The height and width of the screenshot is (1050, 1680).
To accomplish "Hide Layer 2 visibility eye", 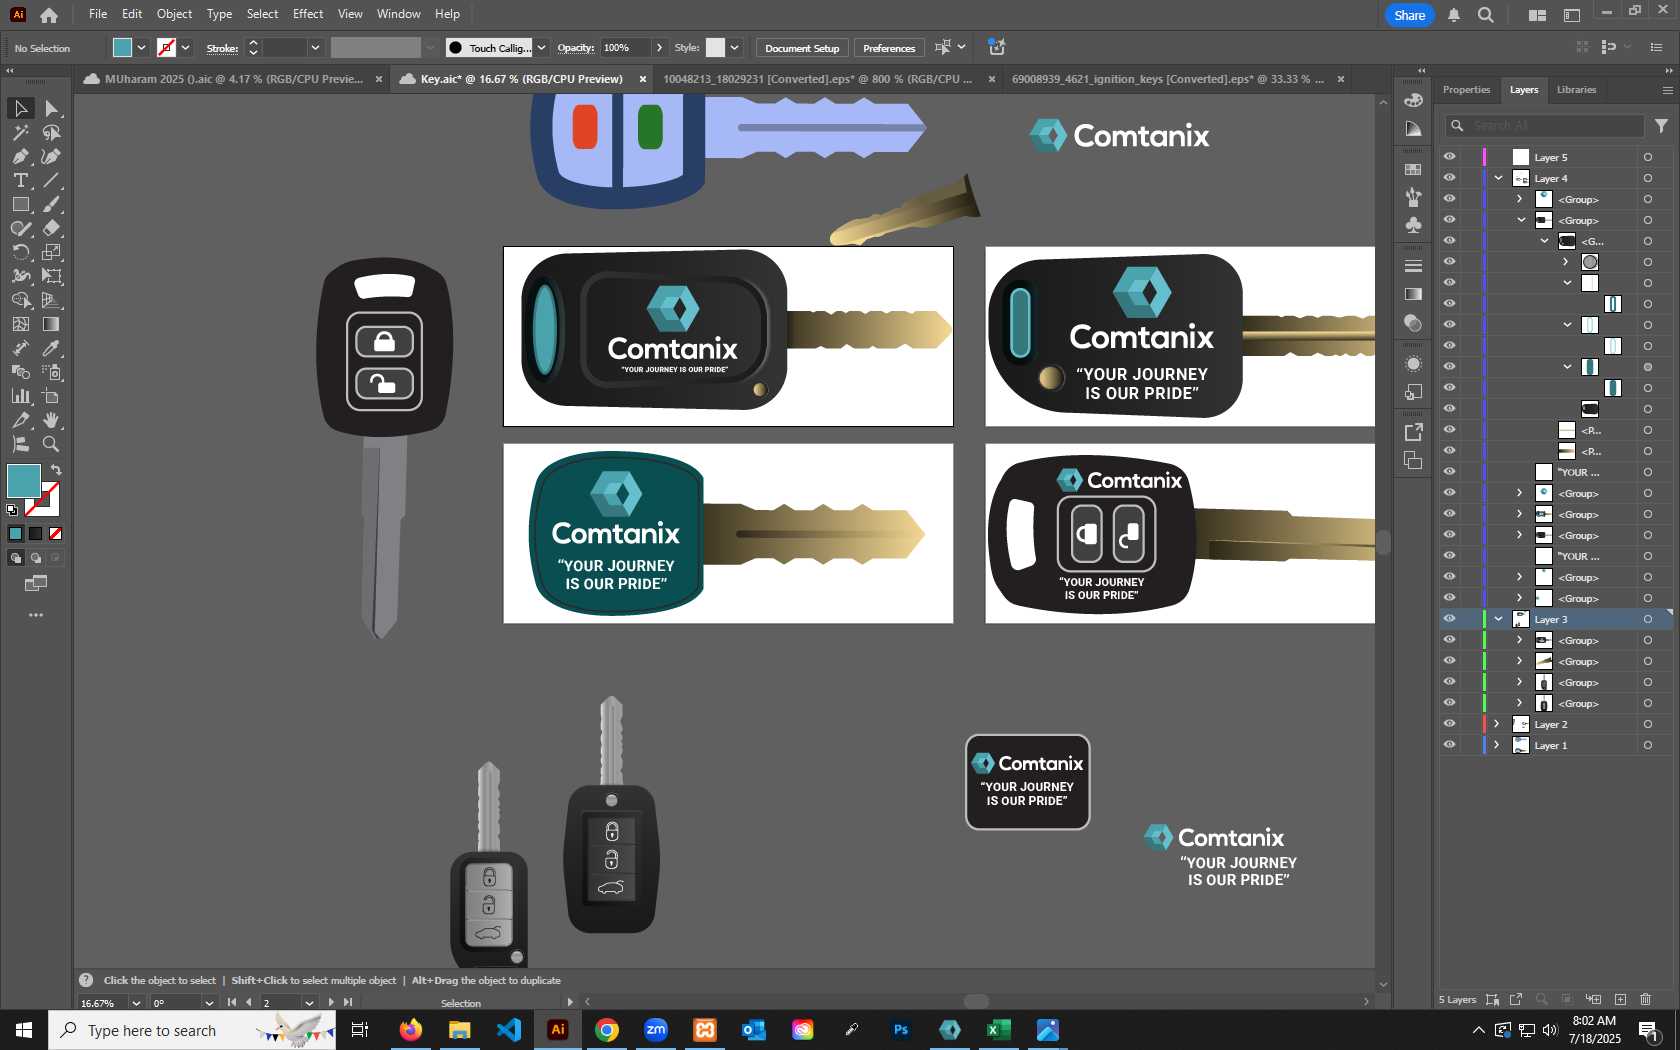I will 1449,724.
